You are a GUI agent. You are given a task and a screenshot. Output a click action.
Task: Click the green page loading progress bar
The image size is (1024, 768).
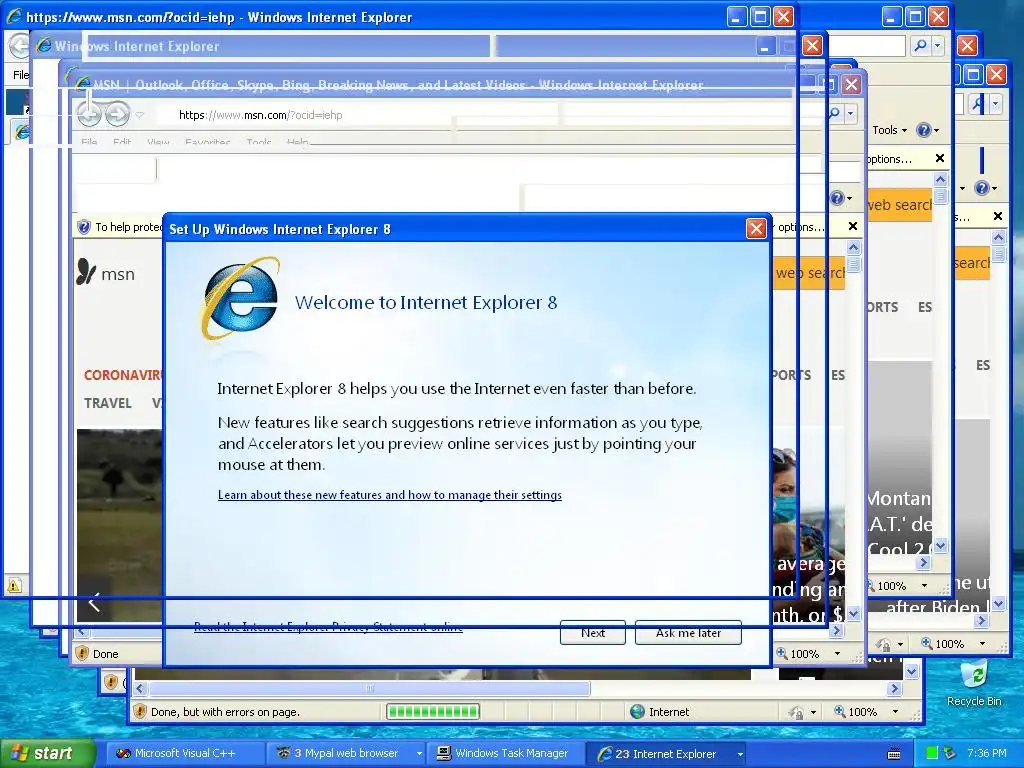[433, 711]
